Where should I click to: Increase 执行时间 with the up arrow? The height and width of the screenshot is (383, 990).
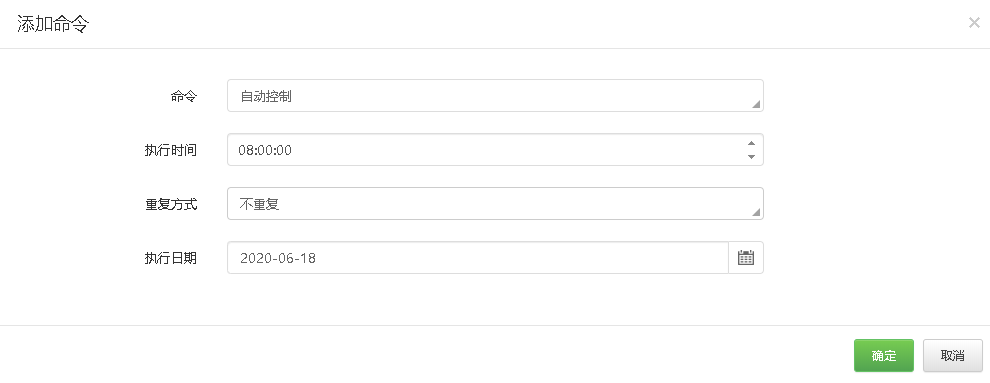click(751, 143)
